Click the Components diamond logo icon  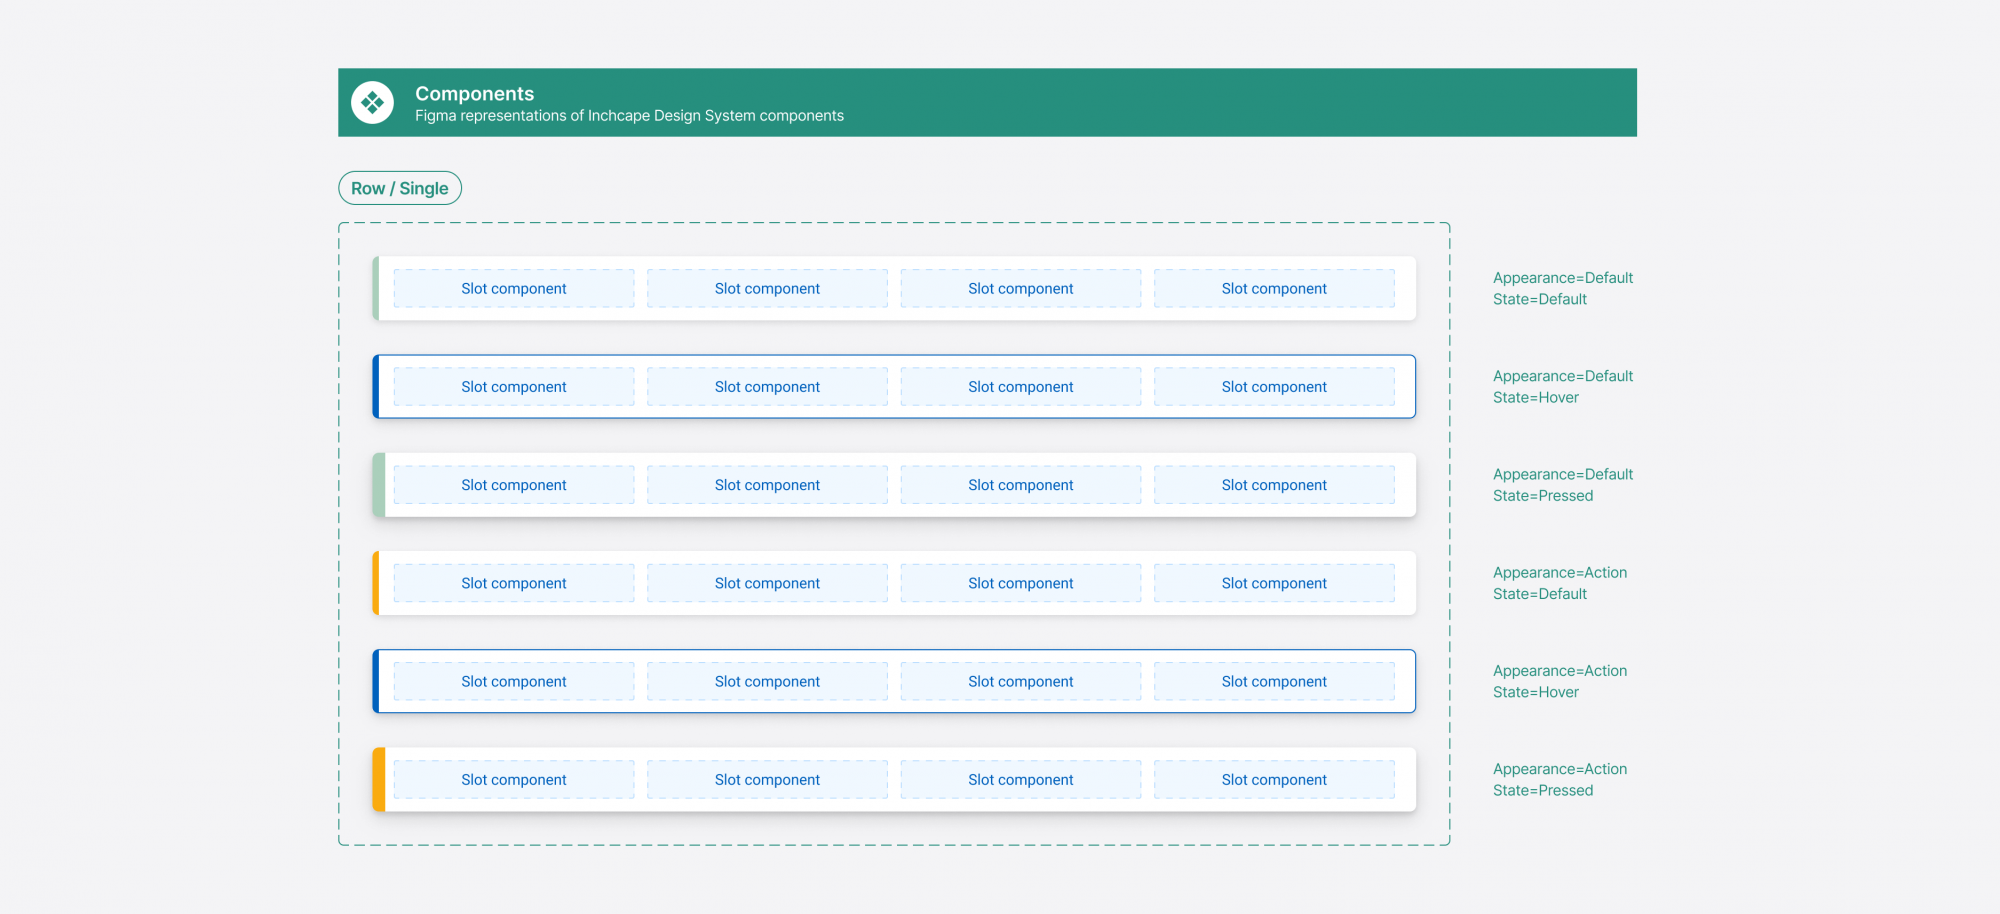coord(372,103)
